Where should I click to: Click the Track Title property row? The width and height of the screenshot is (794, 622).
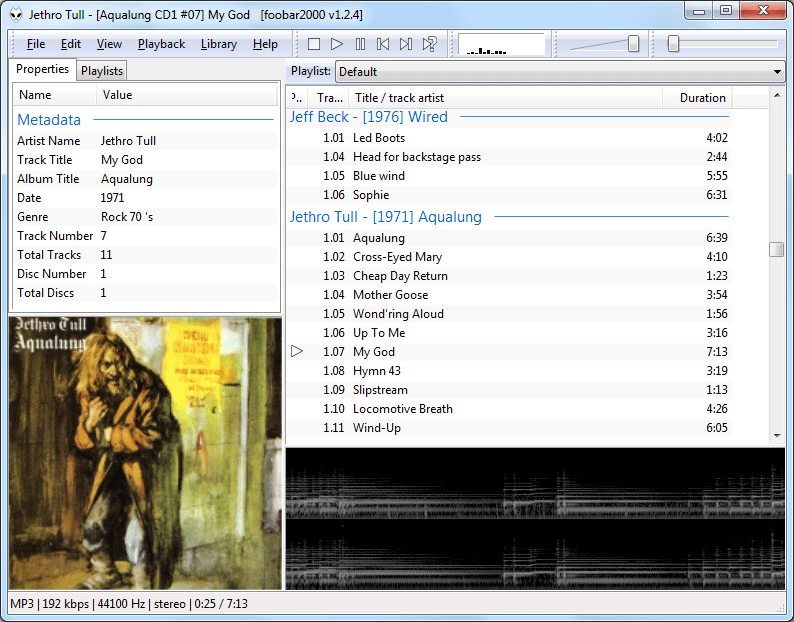145,160
